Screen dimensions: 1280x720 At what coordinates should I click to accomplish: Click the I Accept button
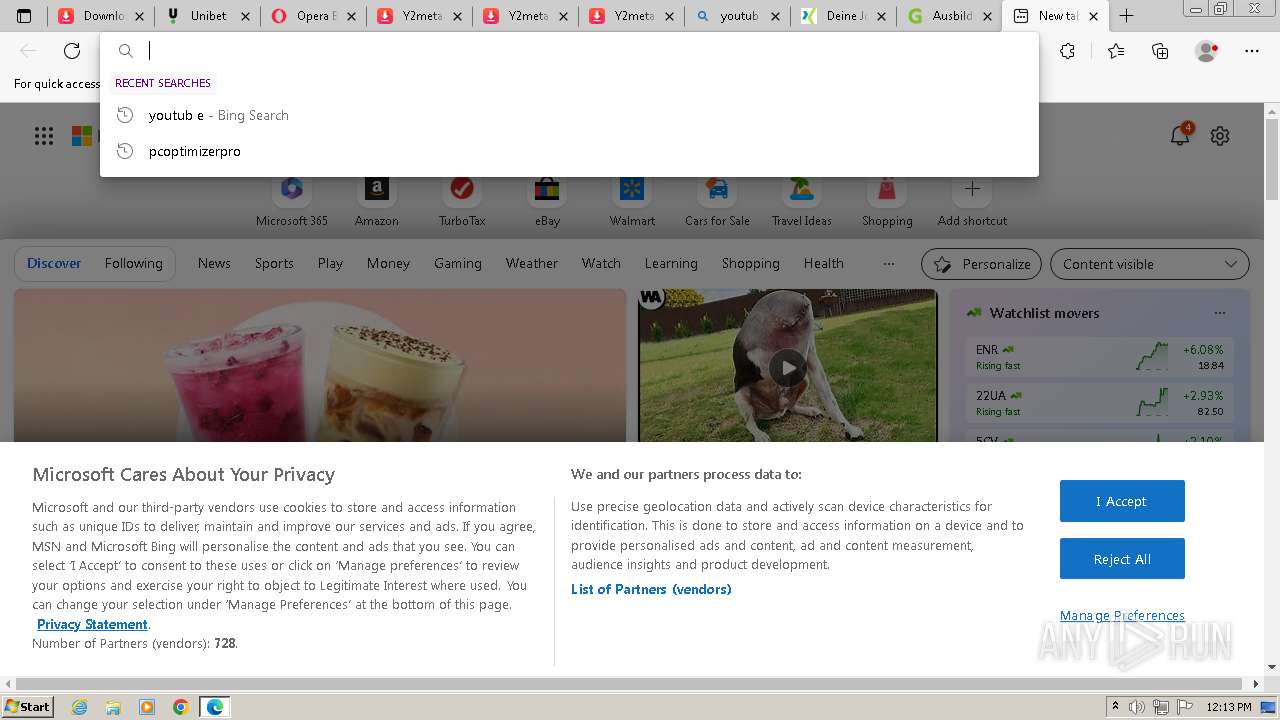(x=1122, y=501)
